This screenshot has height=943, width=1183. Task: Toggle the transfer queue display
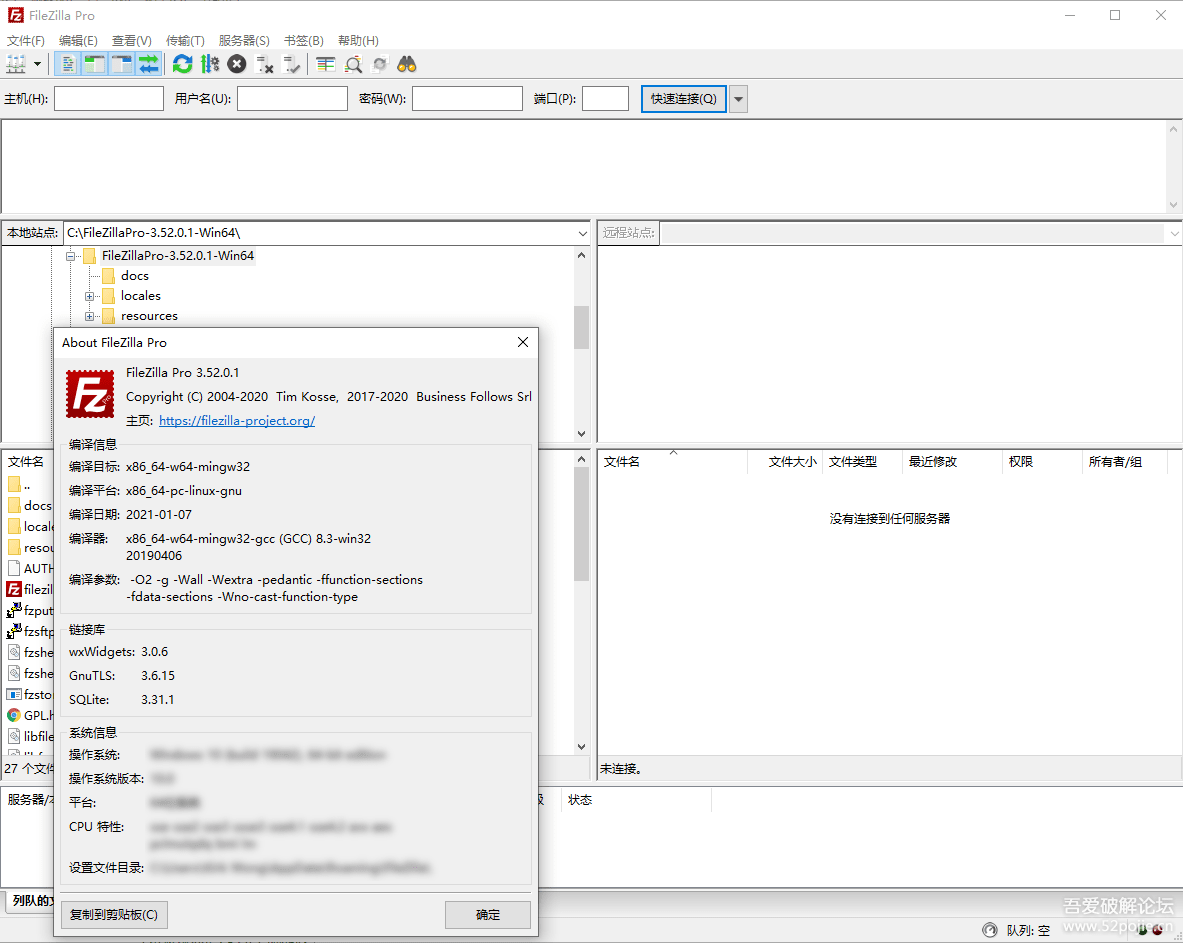149,64
